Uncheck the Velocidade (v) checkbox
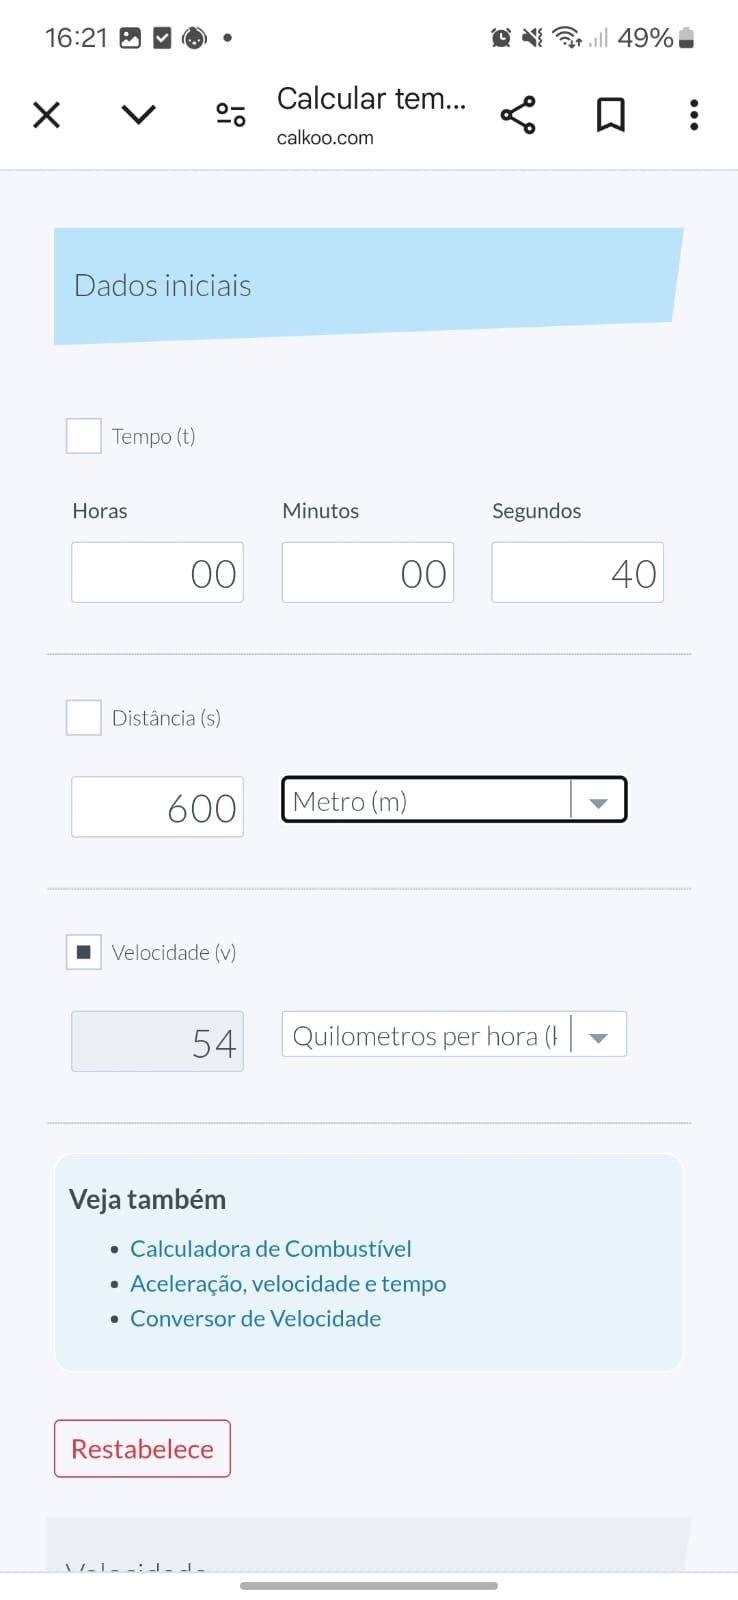The height and width of the screenshot is (1600, 738). [x=84, y=952]
